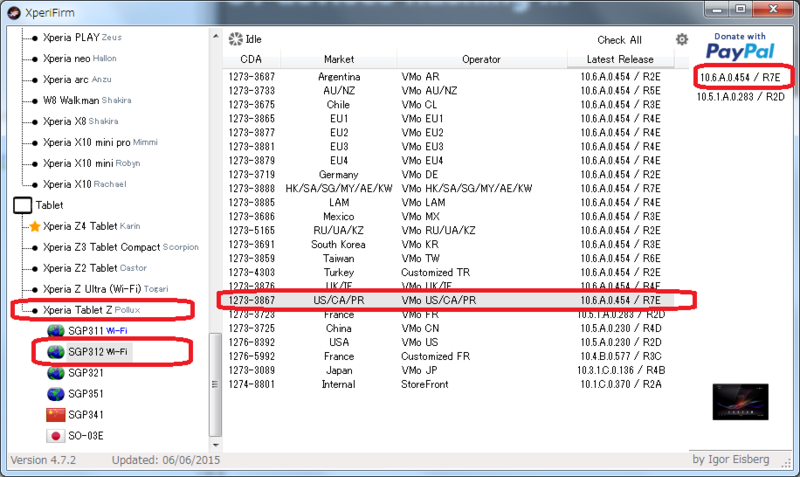Viewport: 800px width, 477px height.
Task: Sort by Market column header
Action: [339, 59]
